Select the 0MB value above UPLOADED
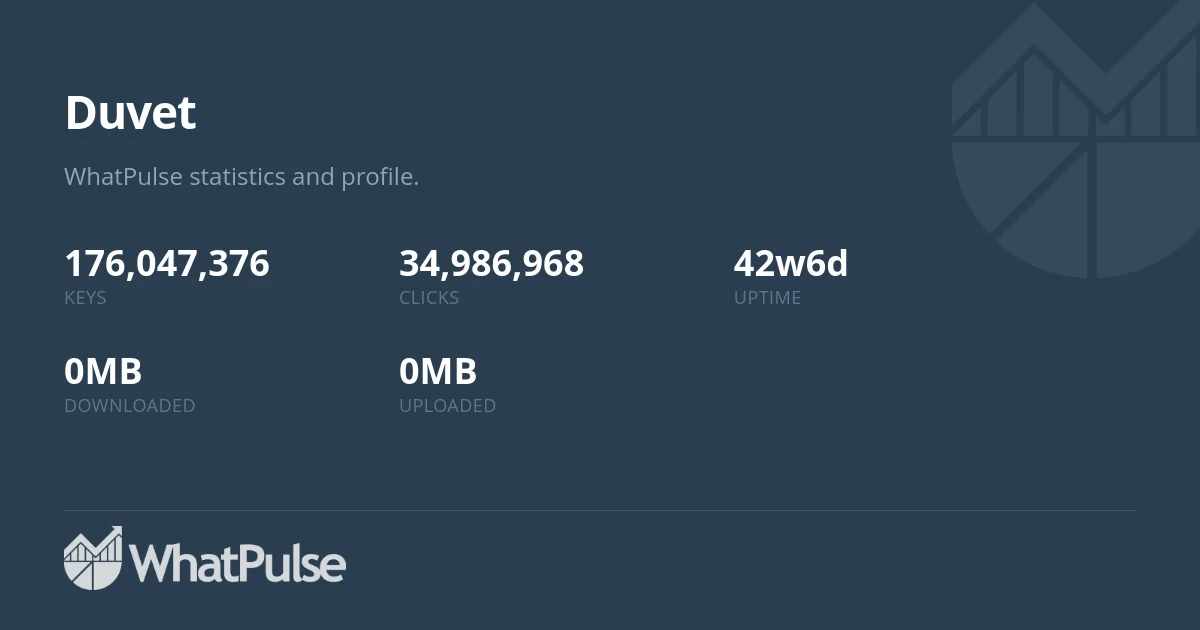Screen dimensions: 1200x630 point(438,372)
